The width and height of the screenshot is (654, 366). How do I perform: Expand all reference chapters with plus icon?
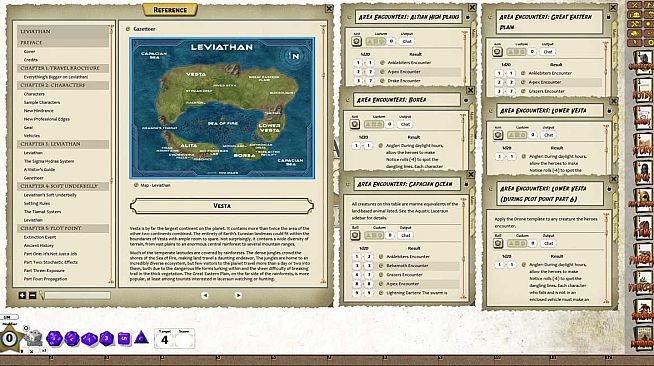(x=23, y=295)
